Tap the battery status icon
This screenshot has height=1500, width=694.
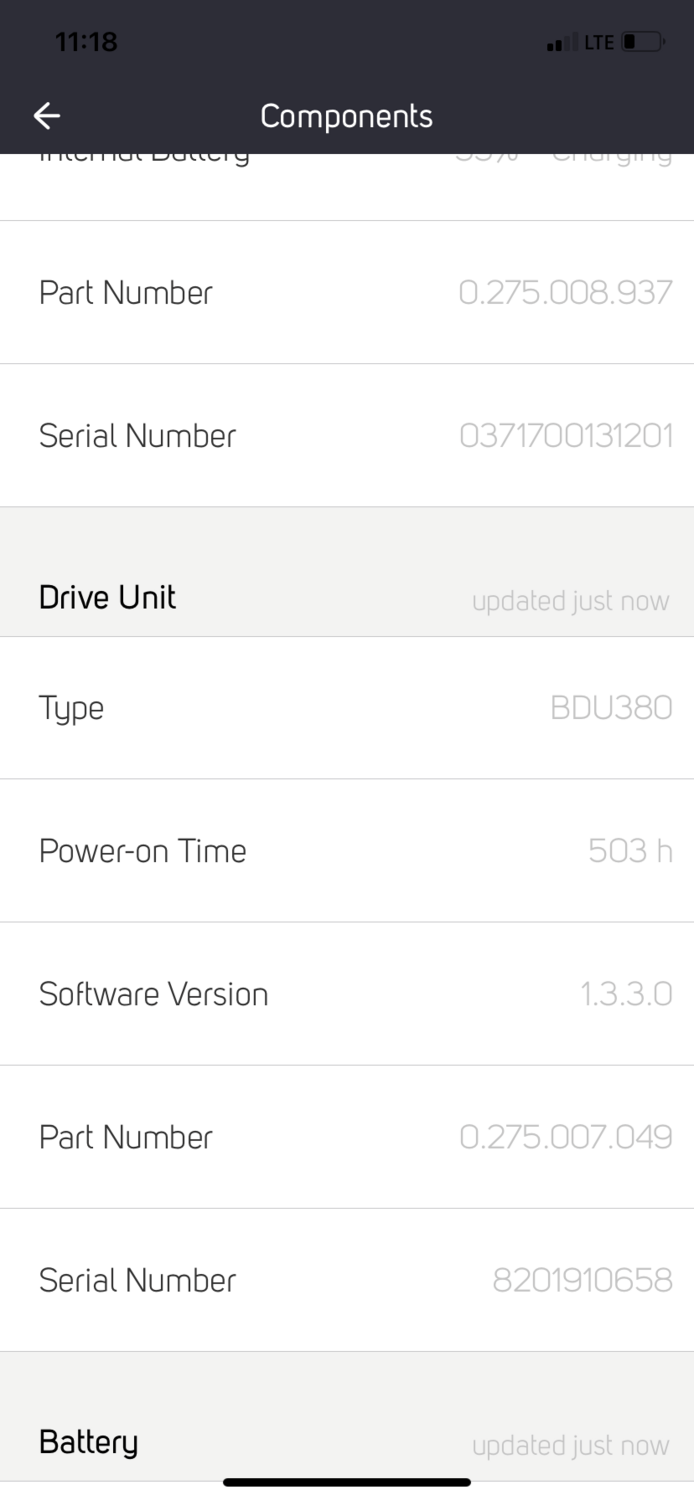643,43
